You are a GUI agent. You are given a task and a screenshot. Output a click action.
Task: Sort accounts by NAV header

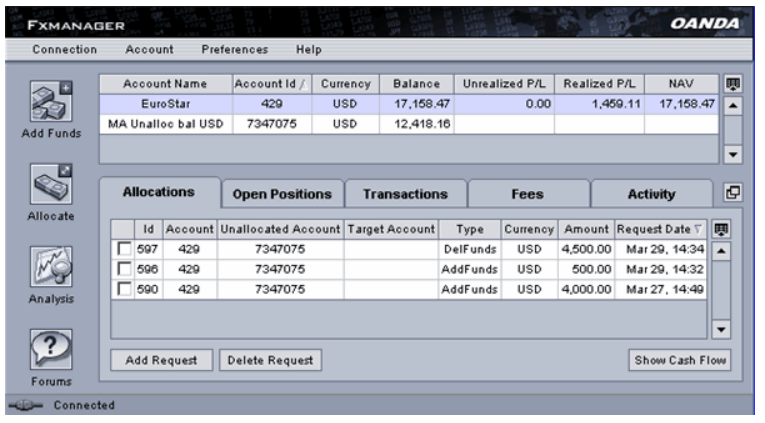(682, 84)
